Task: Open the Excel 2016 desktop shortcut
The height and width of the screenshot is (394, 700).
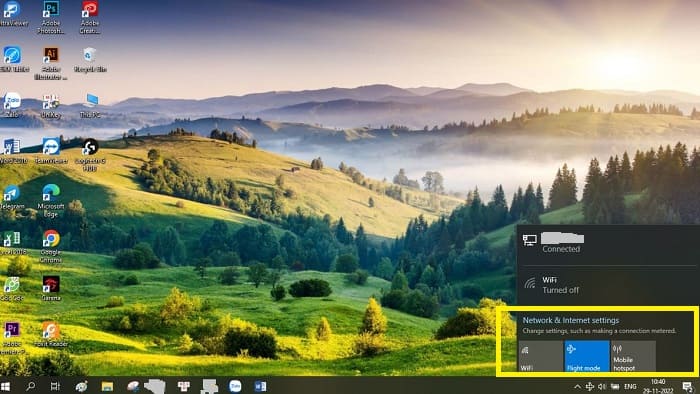Action: point(12,243)
